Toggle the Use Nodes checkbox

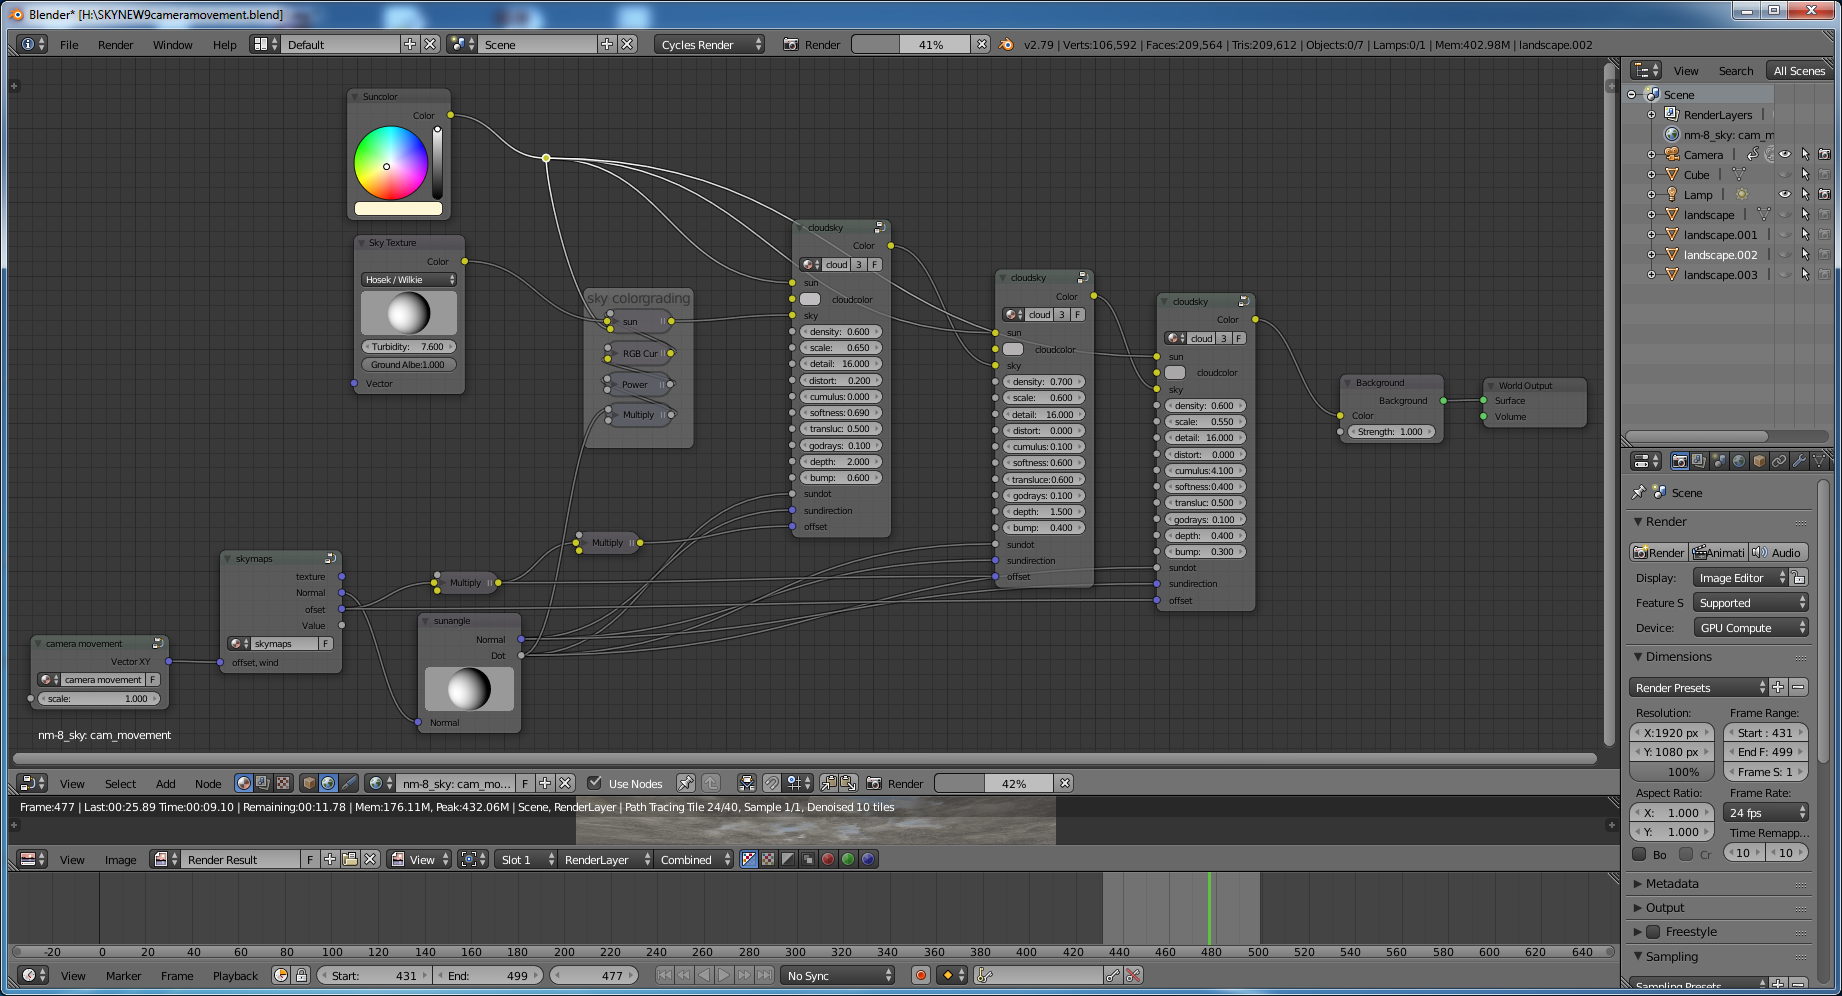tap(595, 783)
